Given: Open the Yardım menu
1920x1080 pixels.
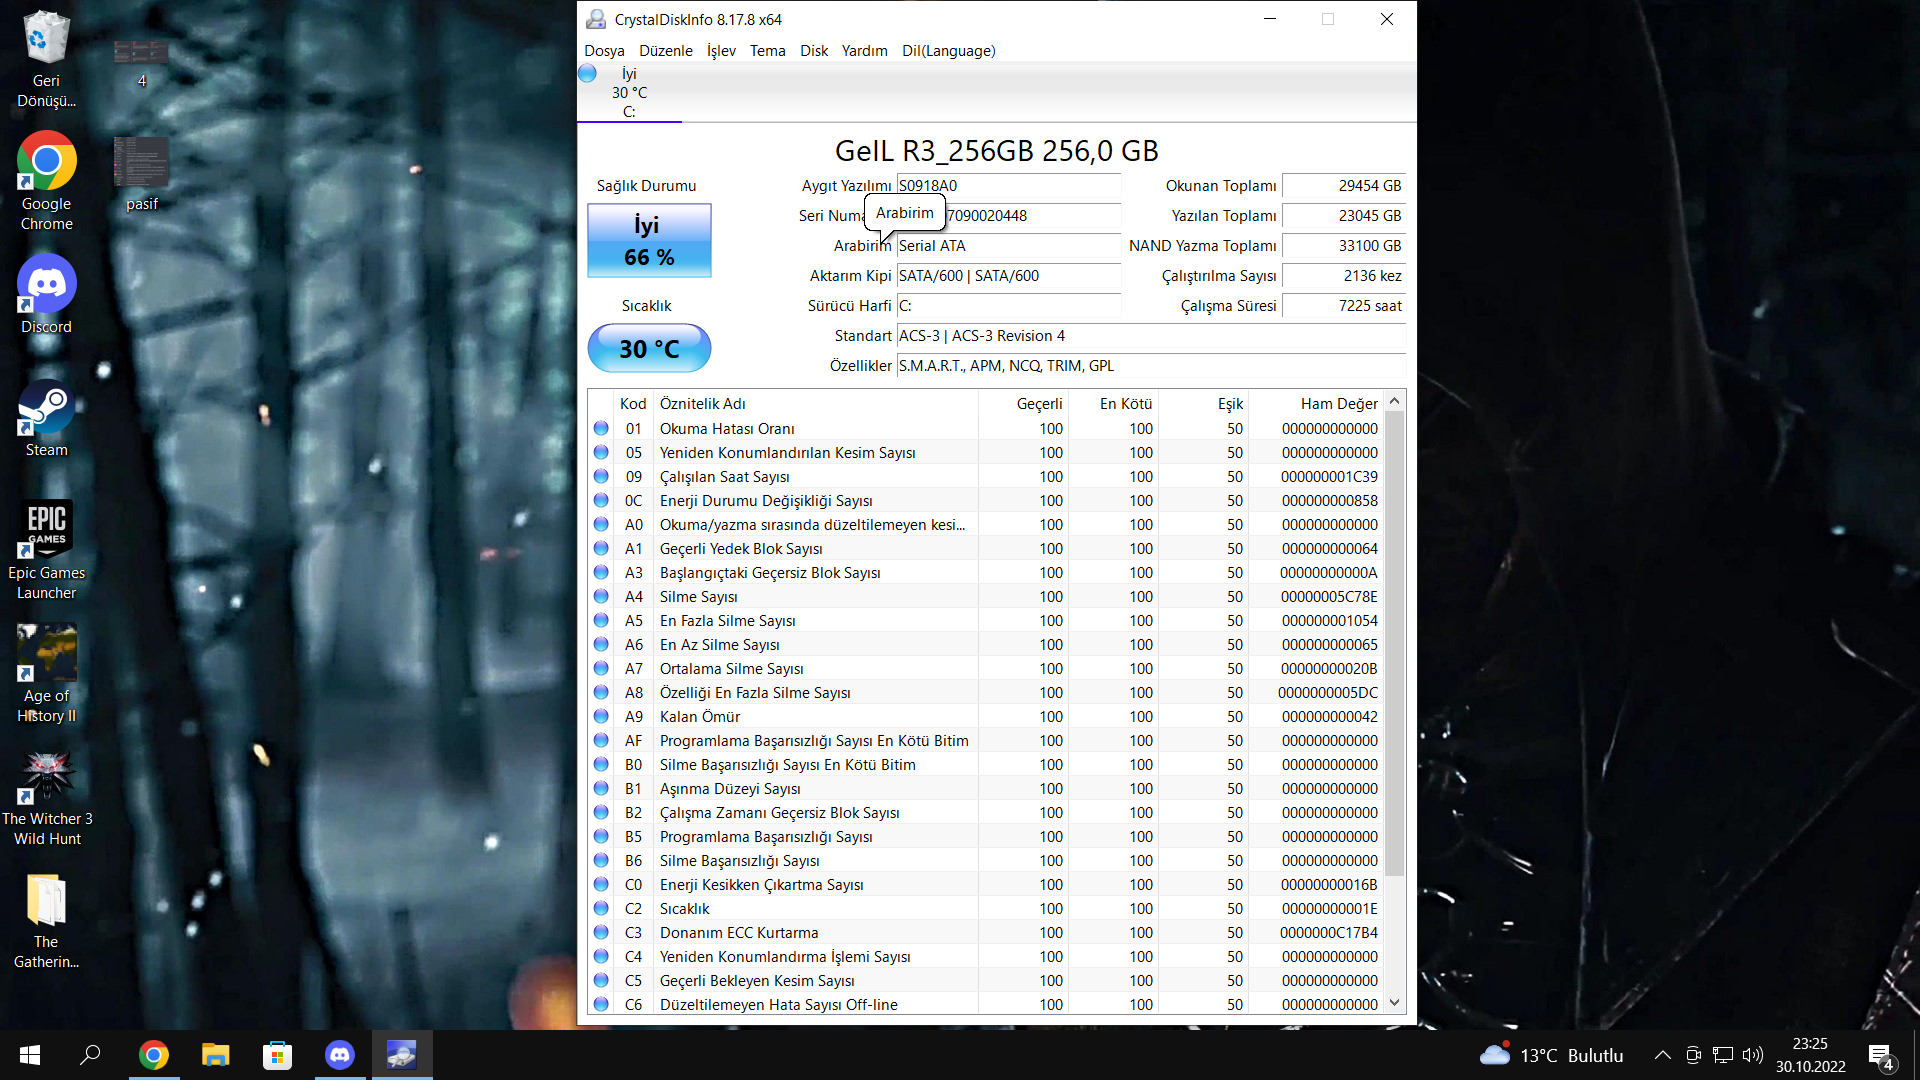Looking at the screenshot, I should [865, 51].
